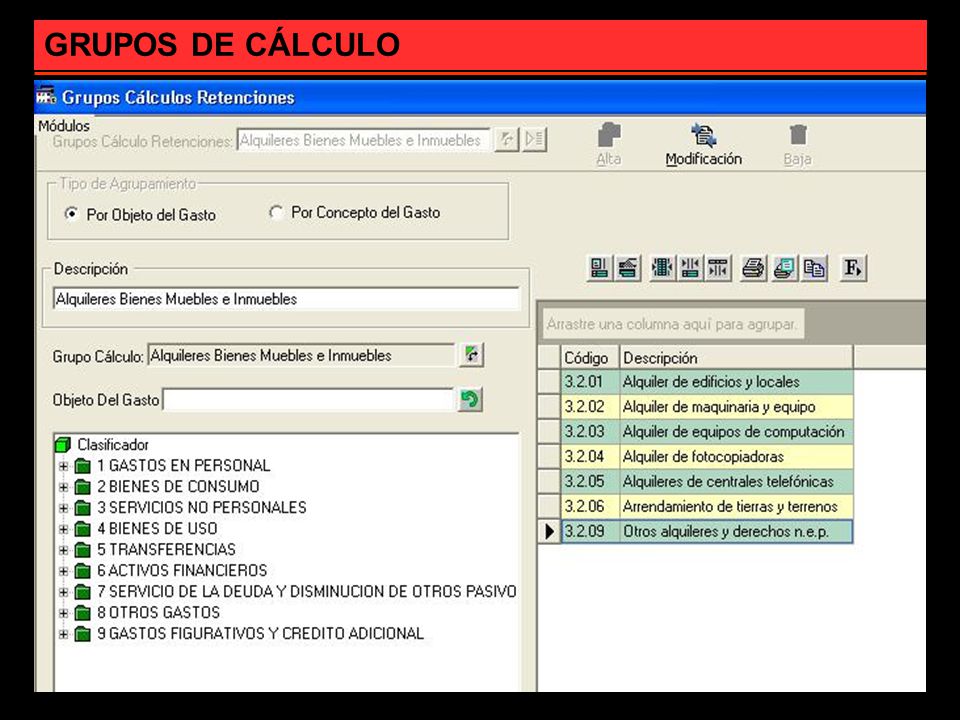Expand the 1 GASTOS EN PERSONAL node
960x720 pixels.
[x=63, y=467]
